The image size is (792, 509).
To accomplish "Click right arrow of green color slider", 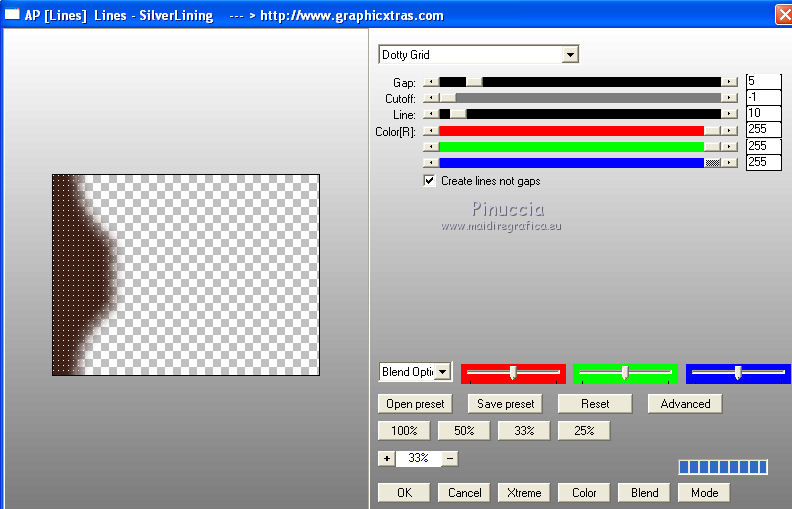I will click(729, 147).
